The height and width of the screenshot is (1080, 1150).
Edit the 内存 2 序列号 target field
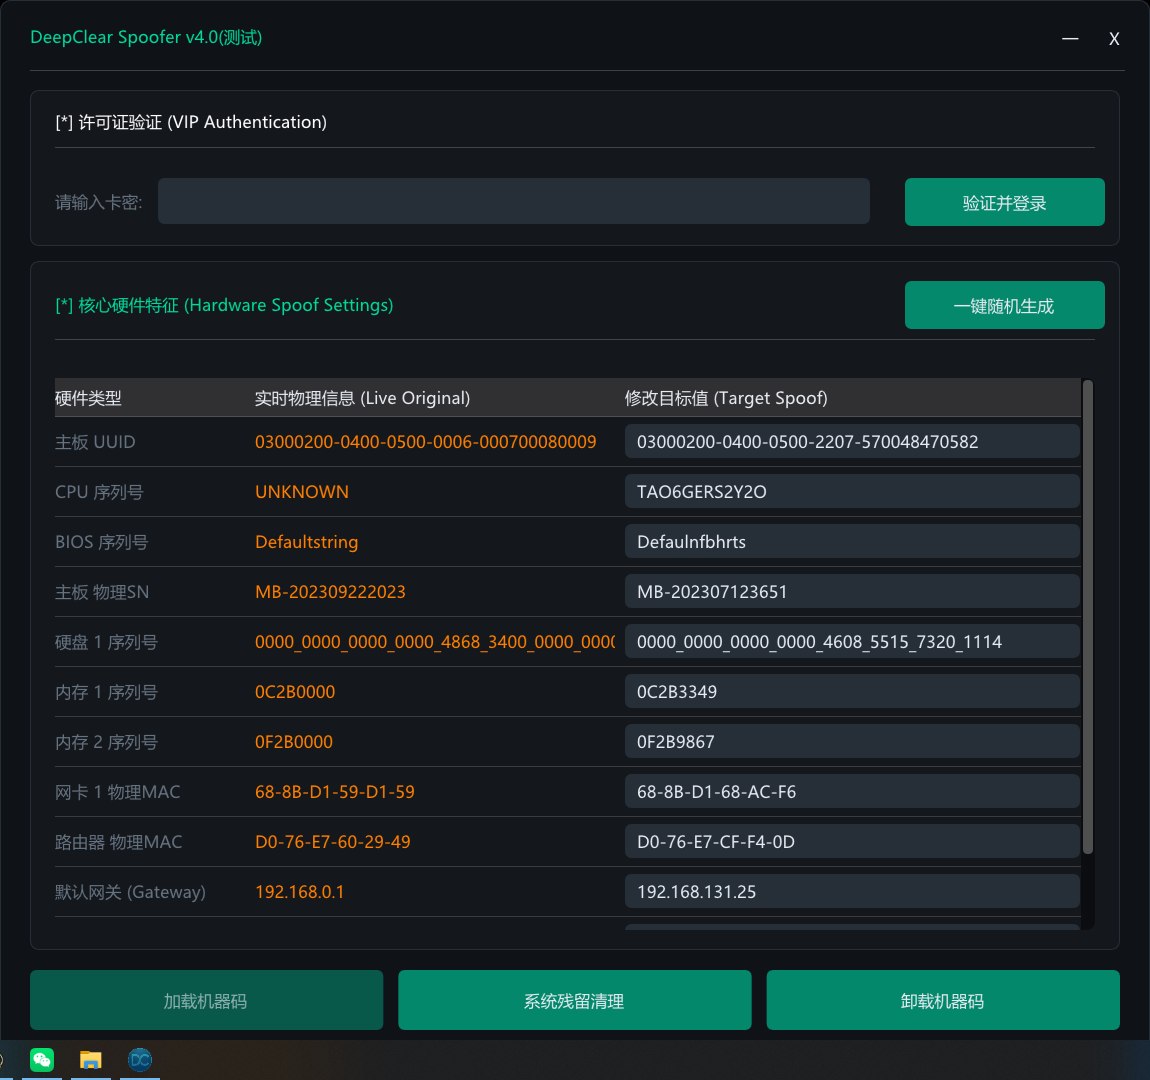851,741
